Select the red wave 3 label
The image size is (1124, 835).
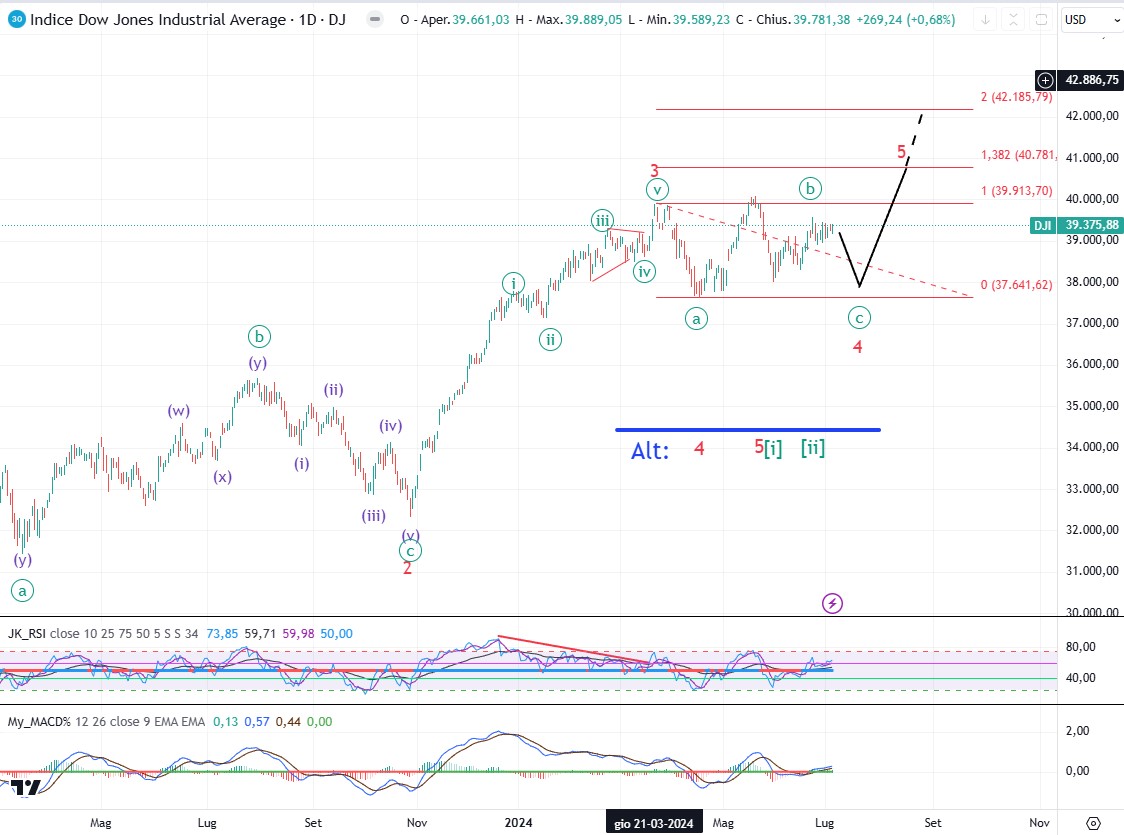654,171
